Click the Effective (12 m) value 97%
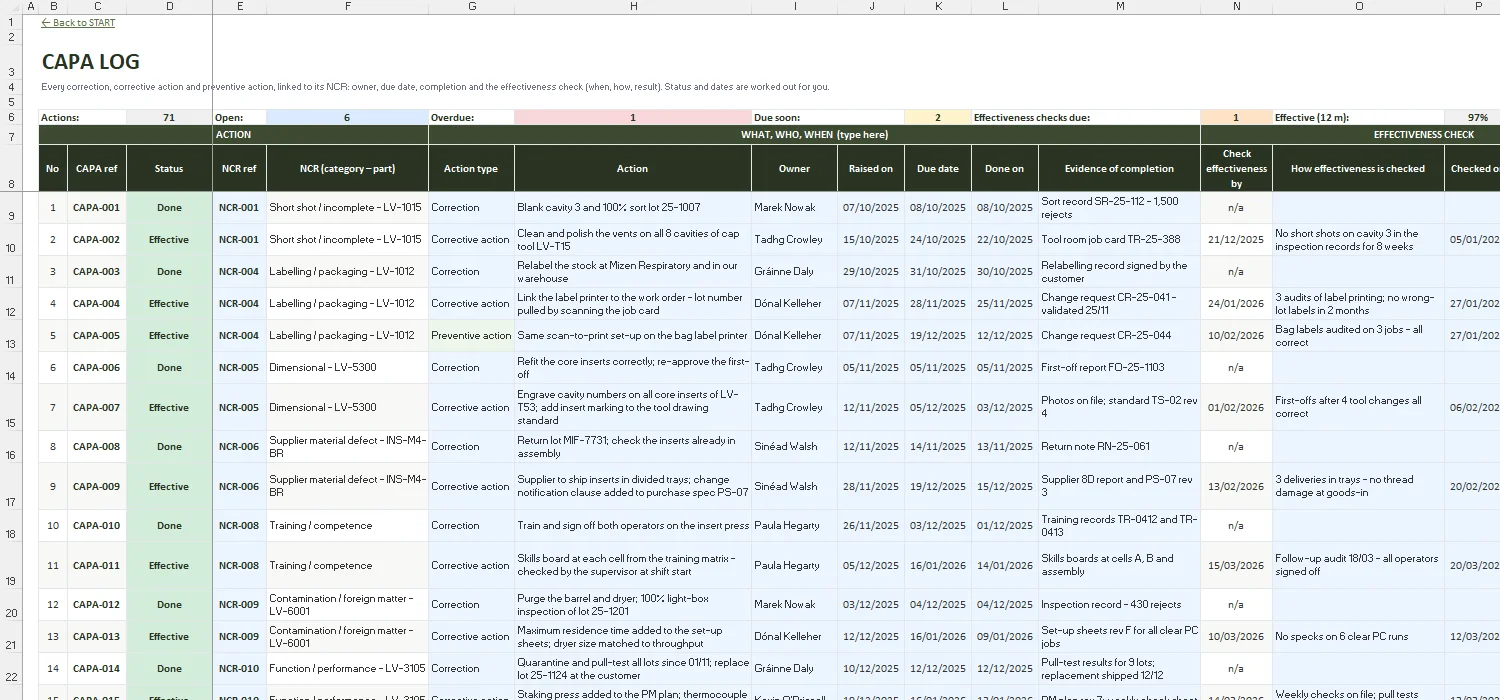1500x700 pixels. pyautogui.click(x=1478, y=117)
